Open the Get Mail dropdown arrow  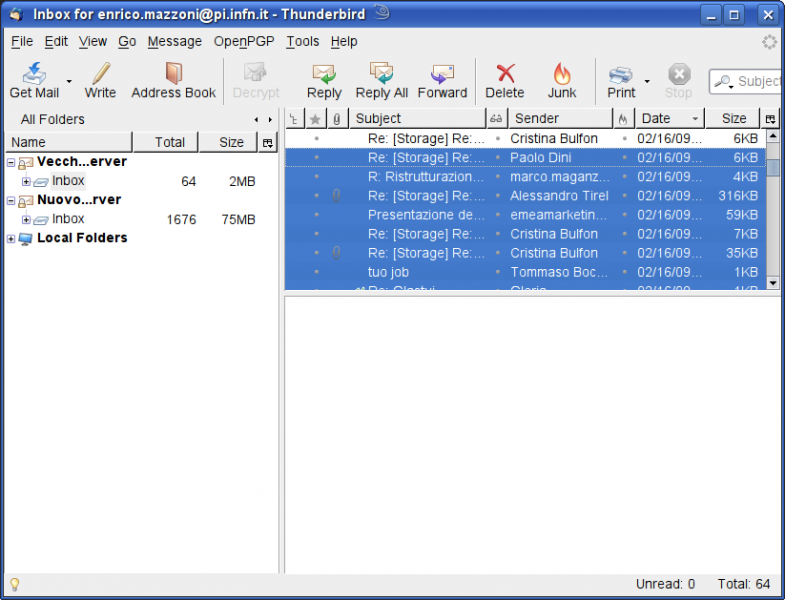click(x=69, y=81)
